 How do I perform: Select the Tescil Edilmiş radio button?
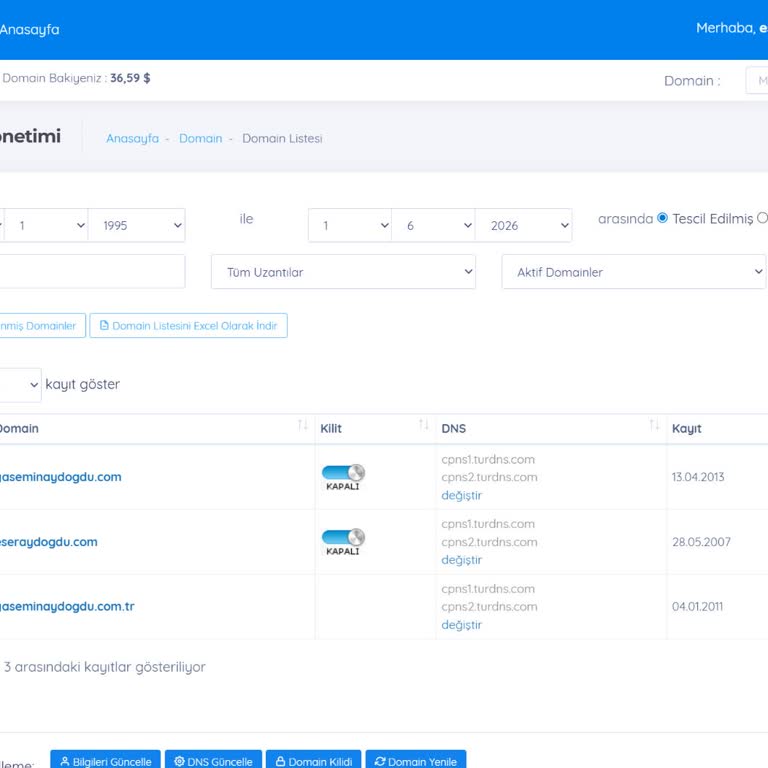point(662,218)
